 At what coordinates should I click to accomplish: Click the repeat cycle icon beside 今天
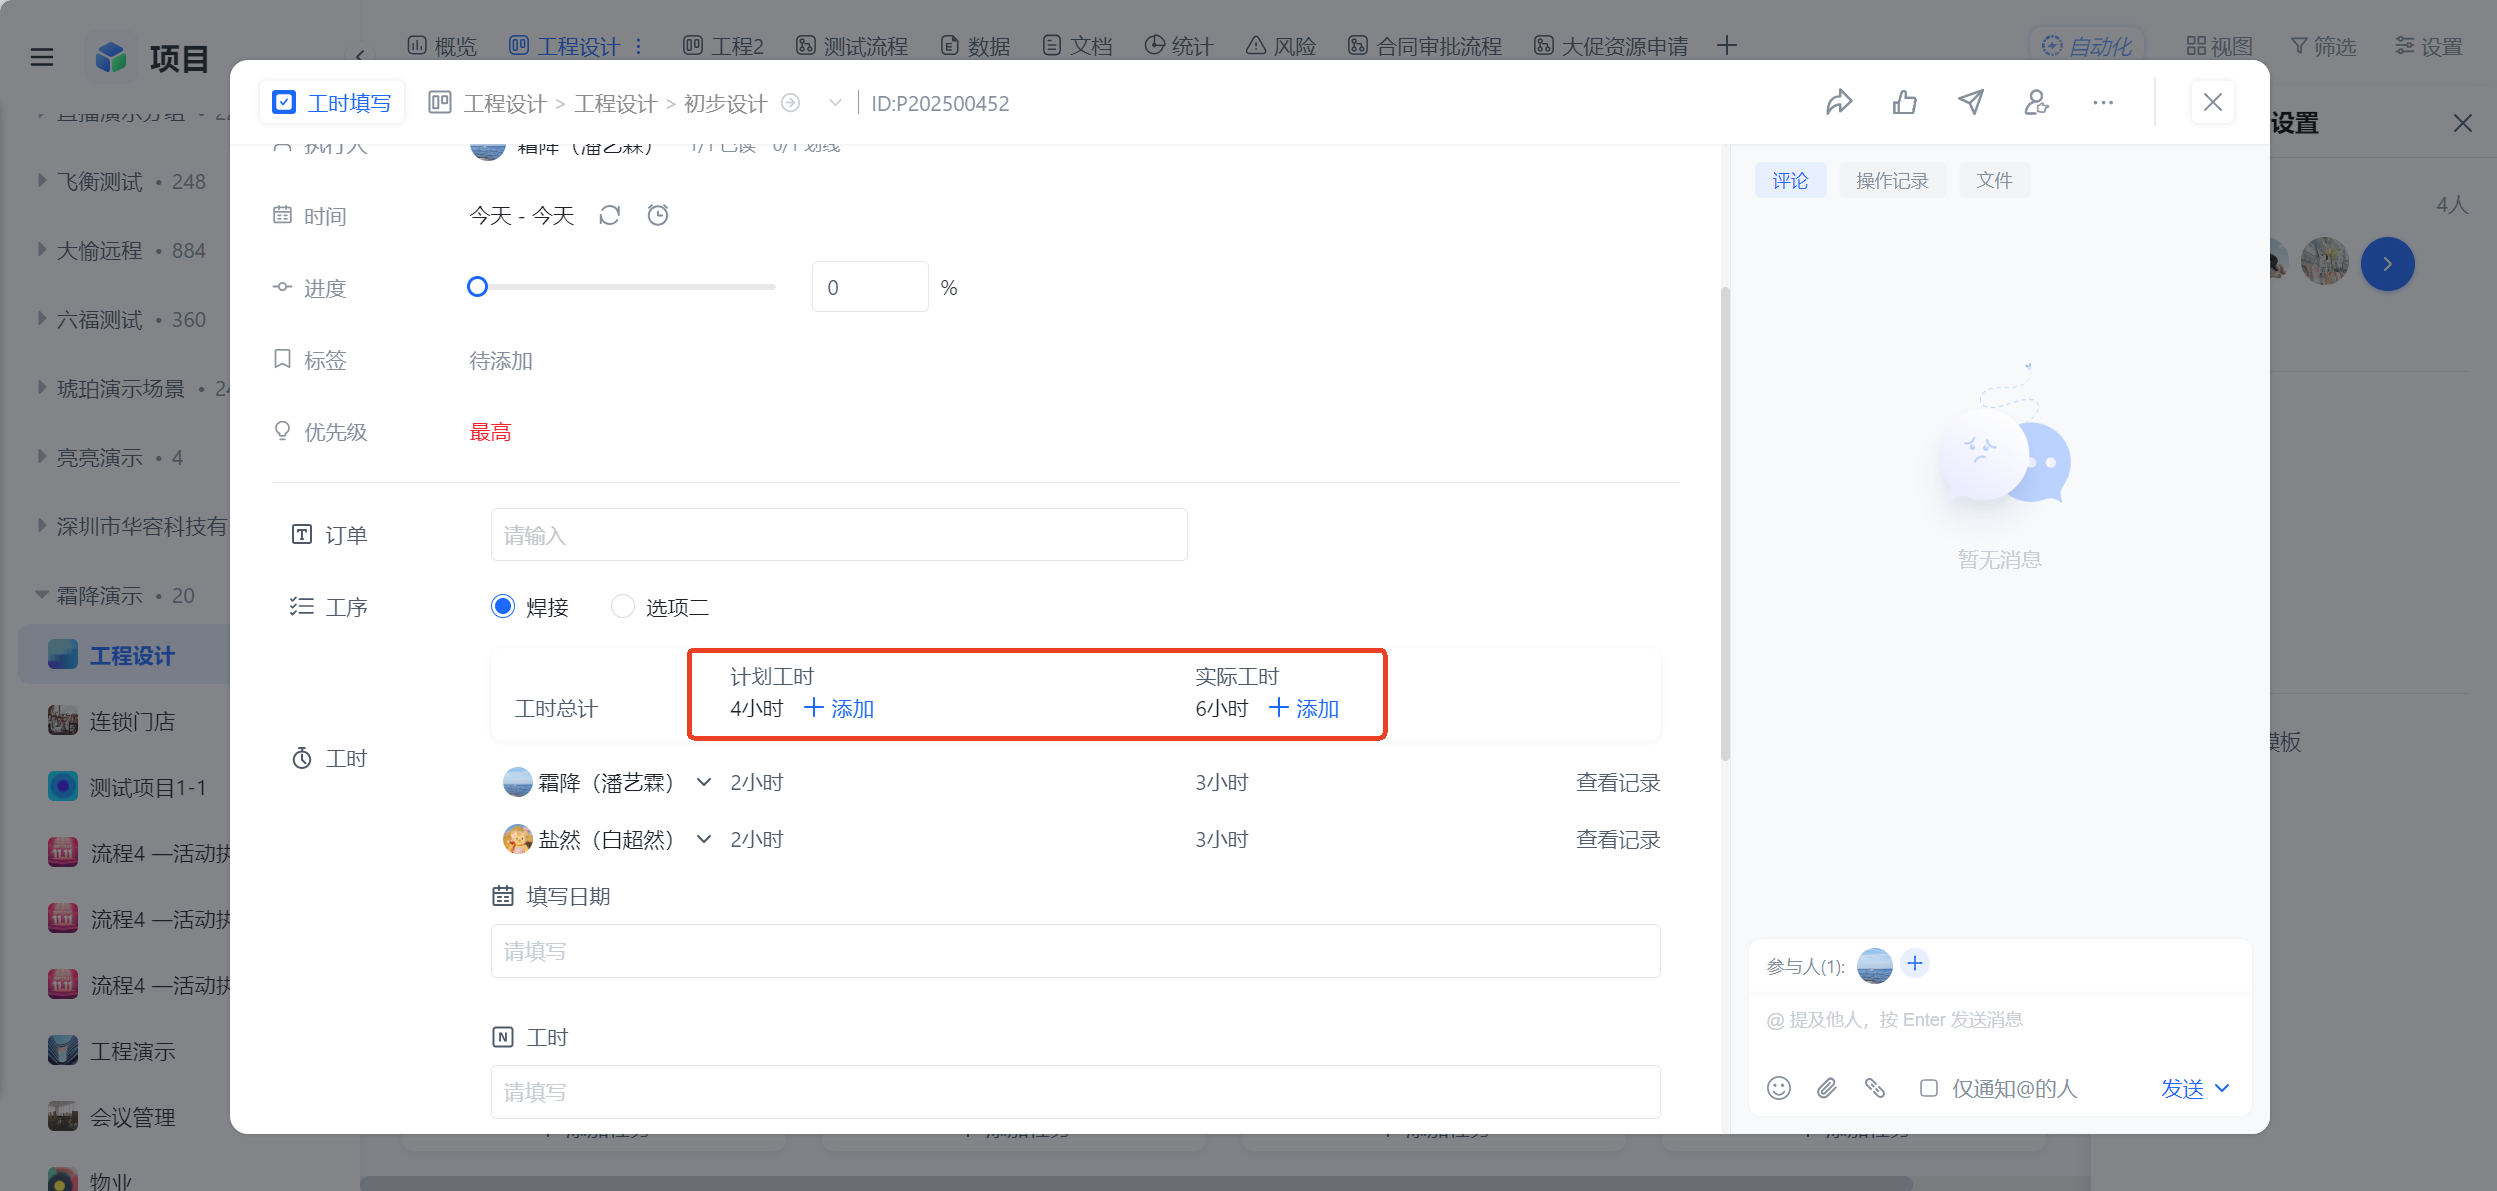click(610, 215)
